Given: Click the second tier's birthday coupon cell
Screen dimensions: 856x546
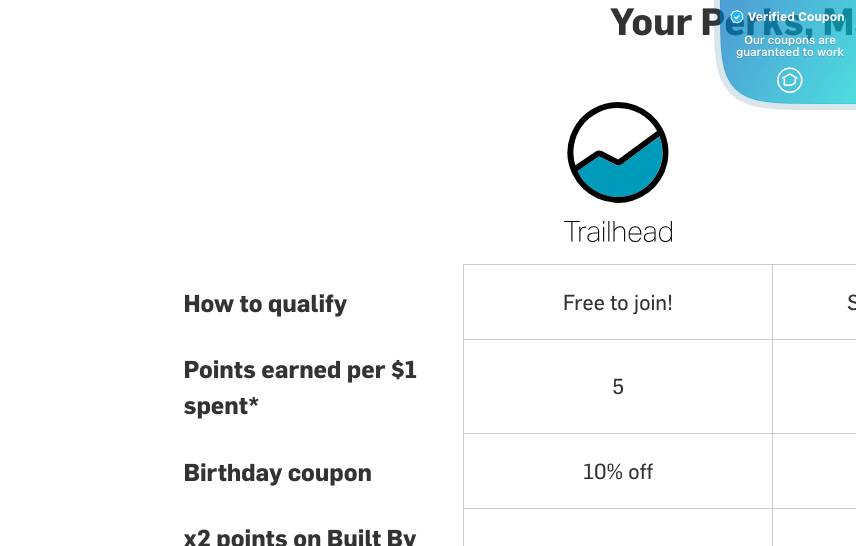Looking at the screenshot, I should [x=815, y=472].
